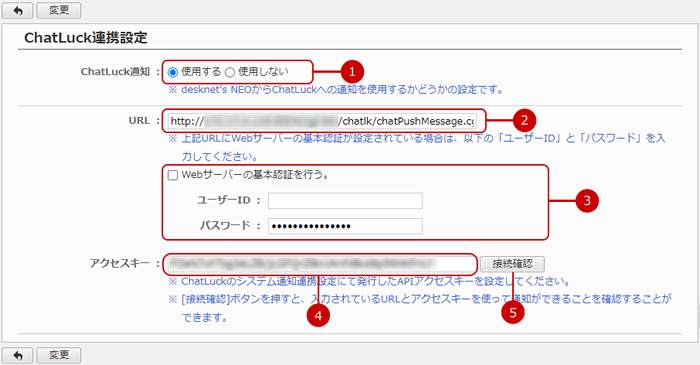The height and width of the screenshot is (365, 700).
Task: Click the 接続確認 button
Action: 512,264
